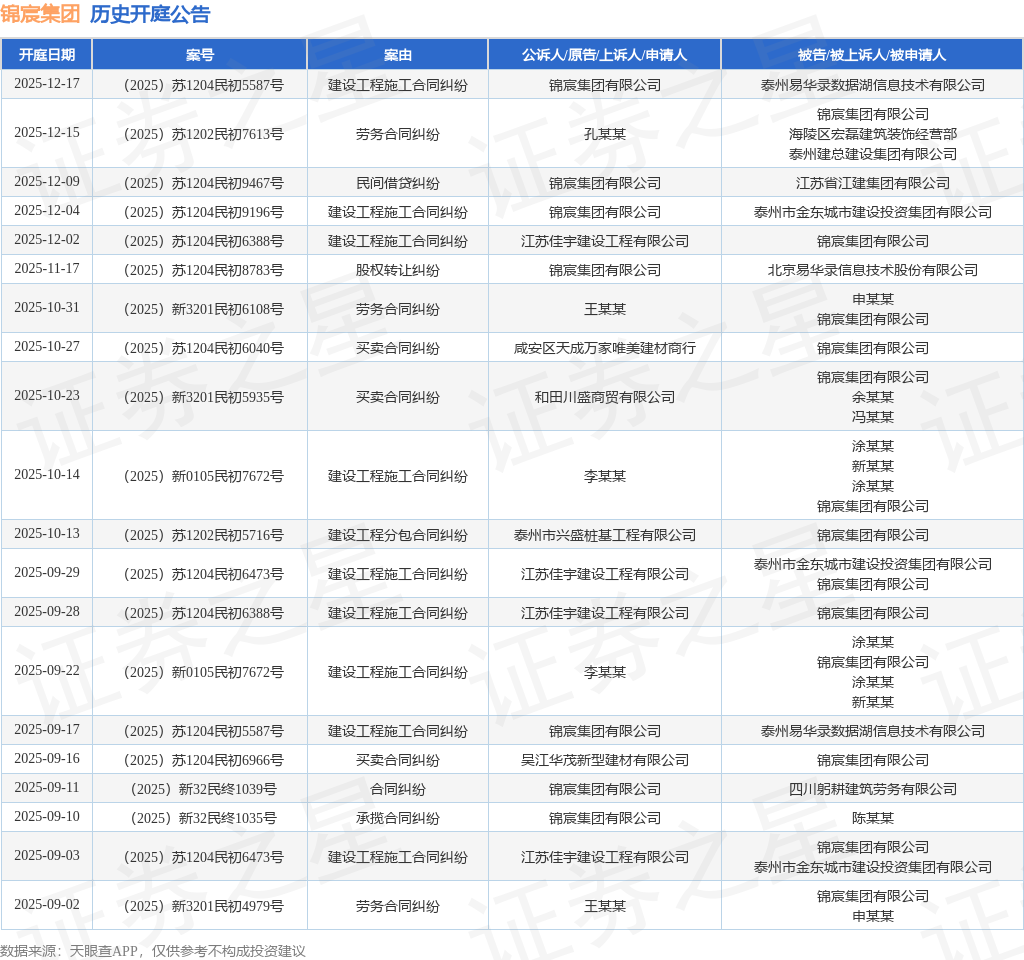The width and height of the screenshot is (1024, 960).
Task: Click plaintiff 孔某某
Action: [605, 134]
